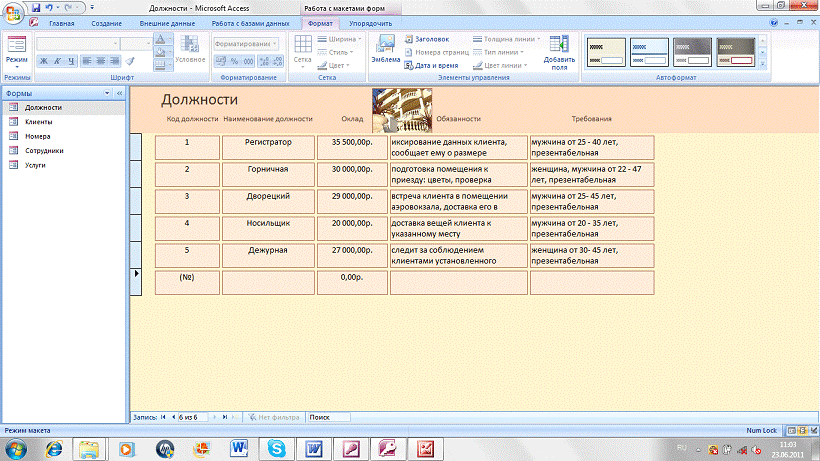
Task: Click the Условное formatting icon
Action: 190,46
